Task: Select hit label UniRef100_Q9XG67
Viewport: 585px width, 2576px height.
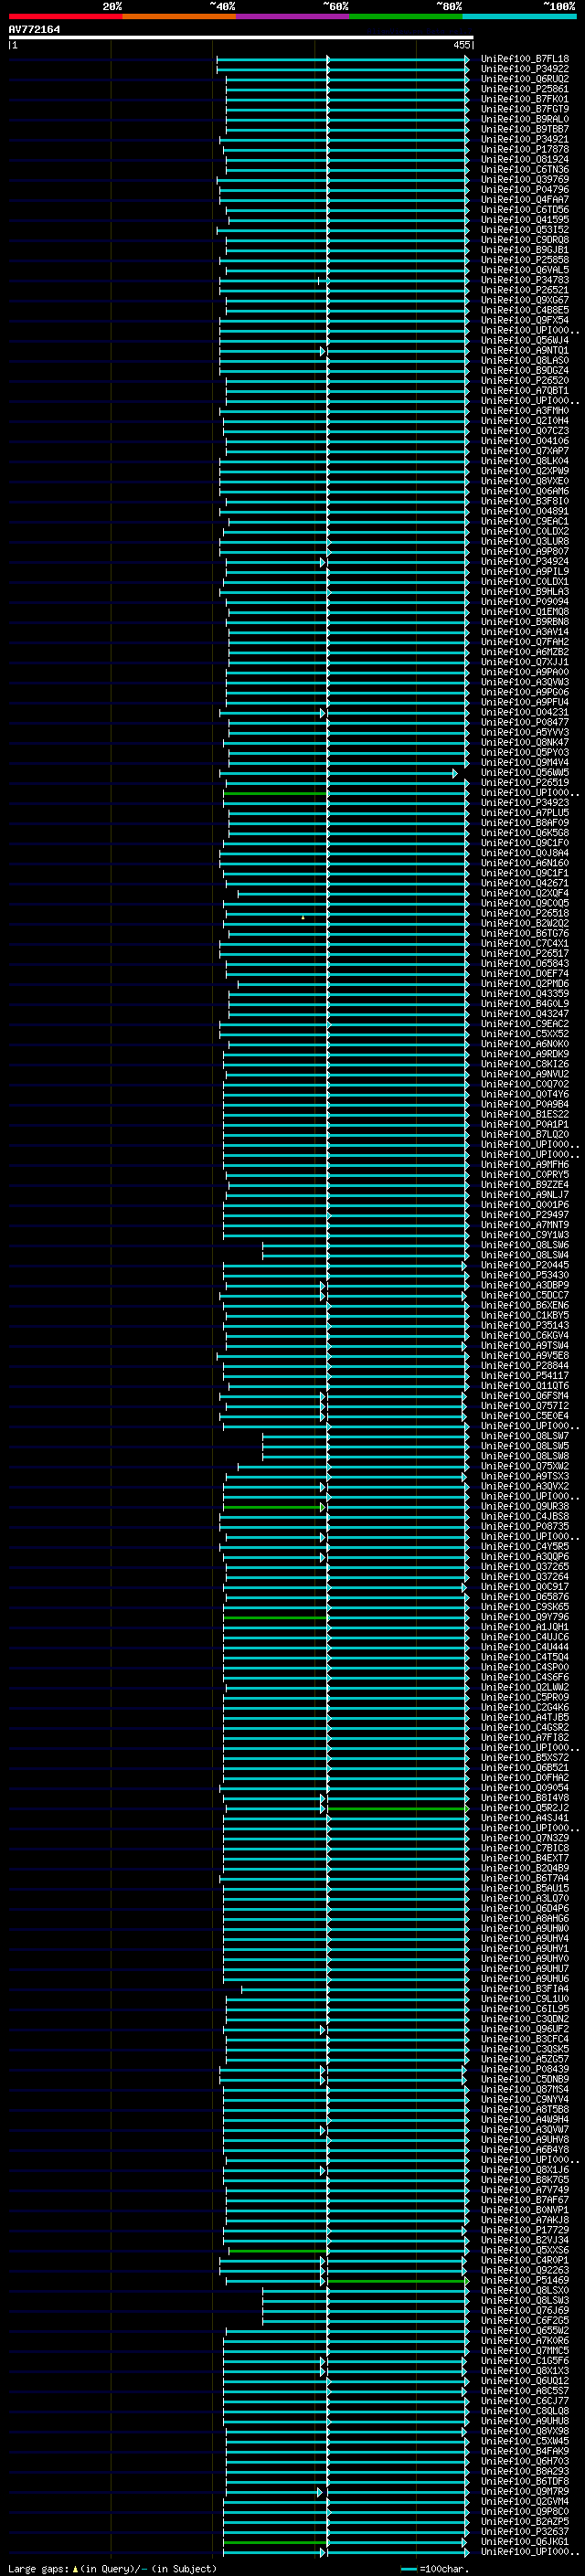Action: 525,300
